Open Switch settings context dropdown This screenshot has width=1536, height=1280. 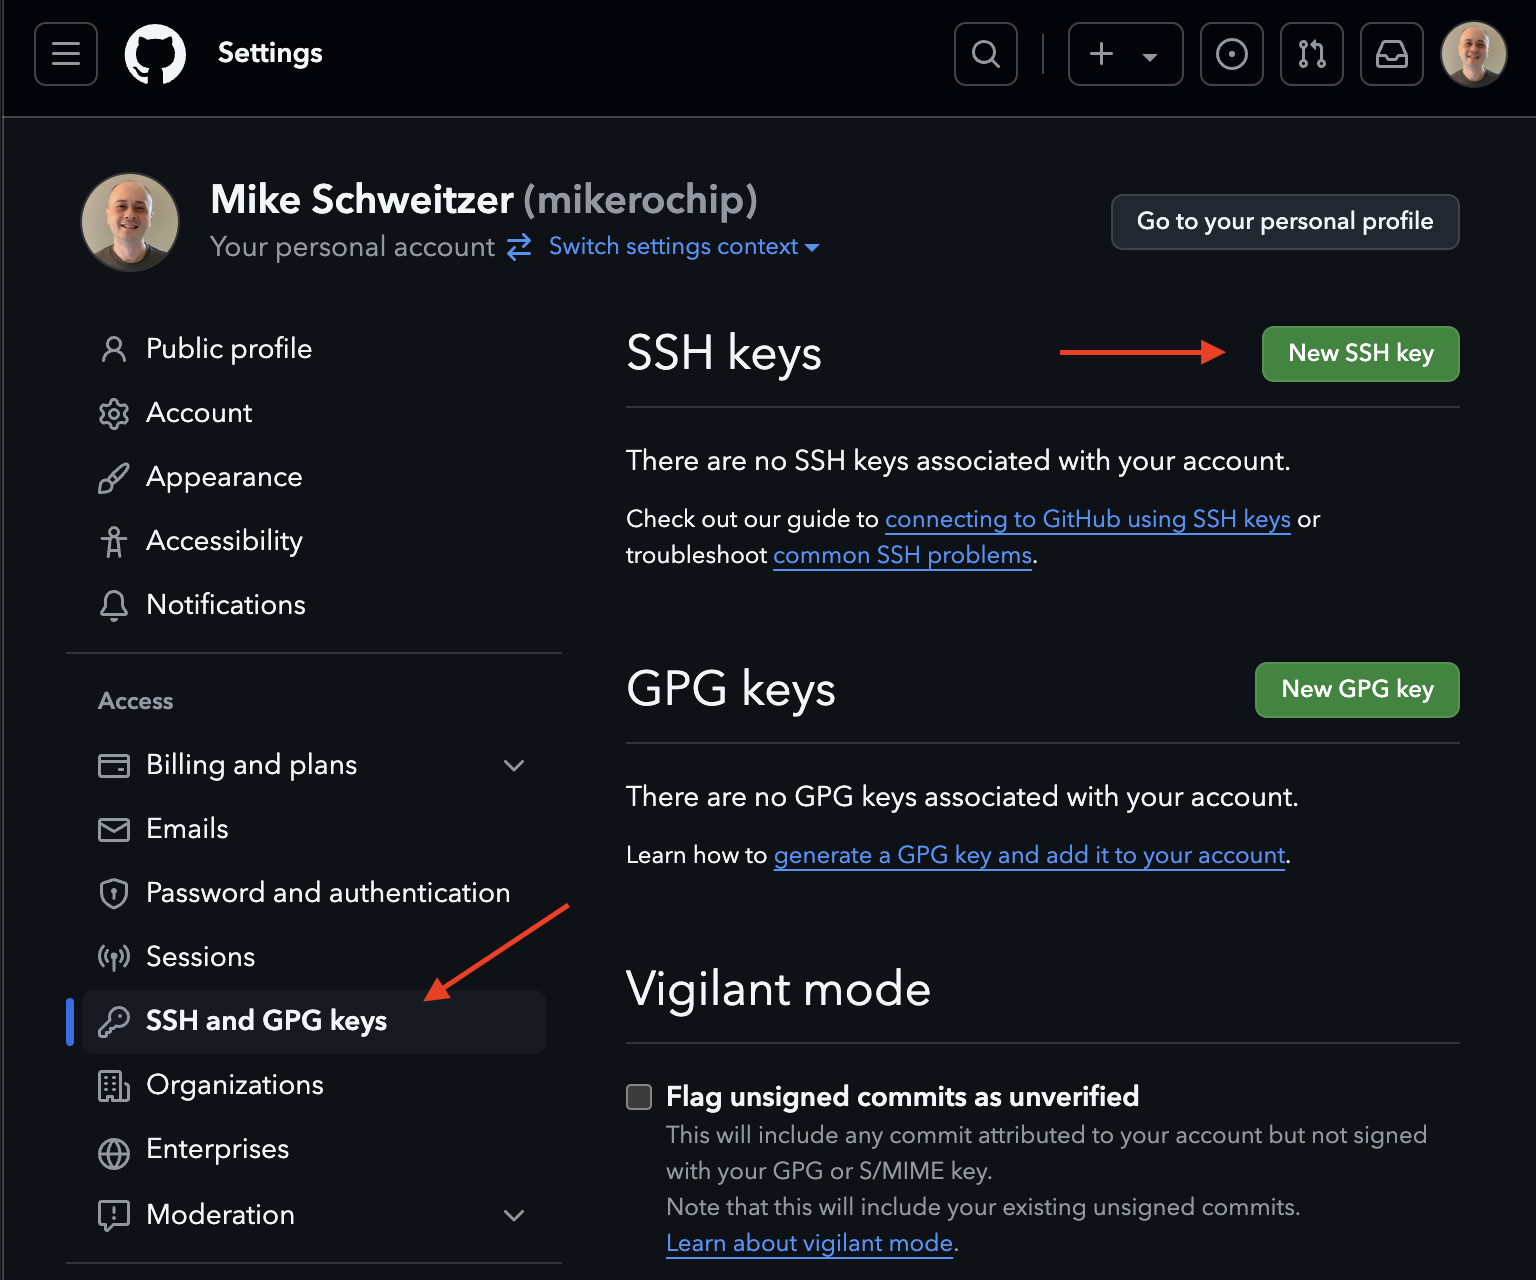[684, 246]
